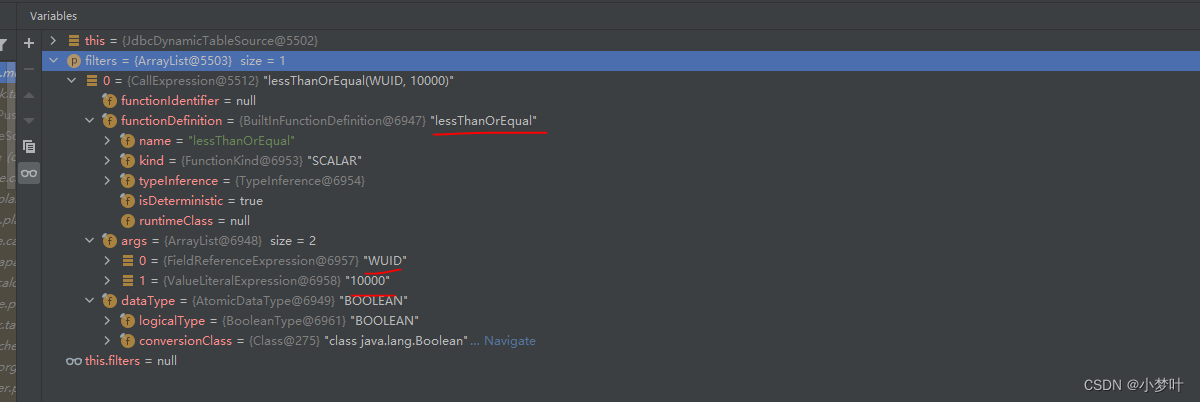
Task: Click the parameter 'p' icon beside filters
Action: 74,61
